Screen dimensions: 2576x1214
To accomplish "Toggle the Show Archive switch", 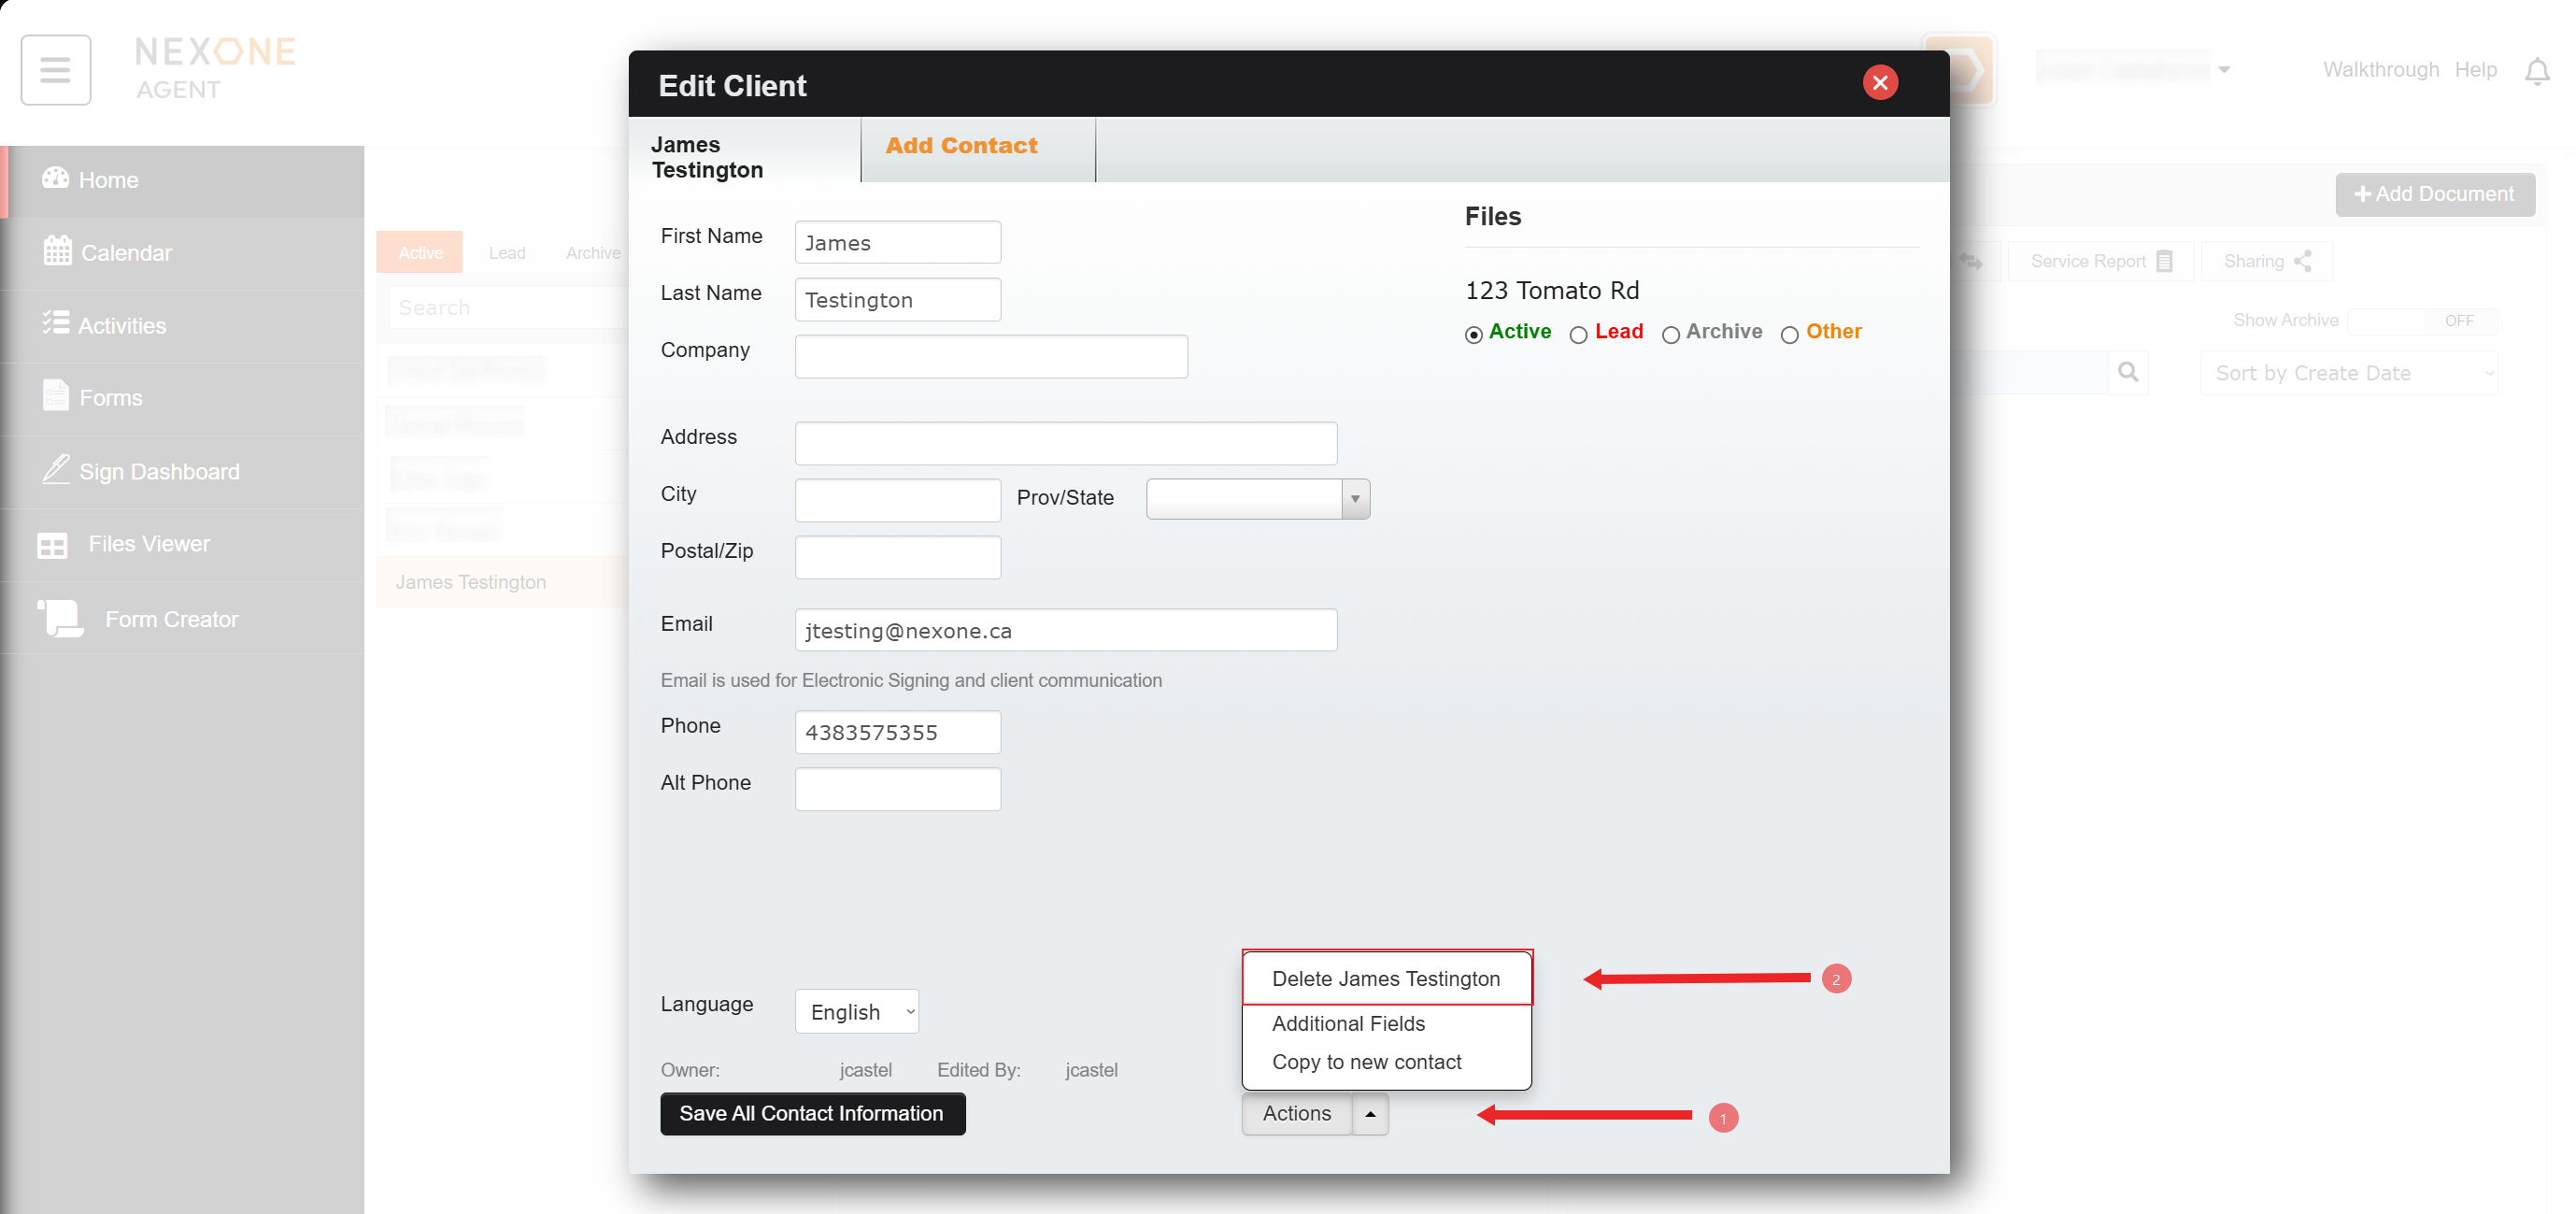I will click(x=2421, y=321).
